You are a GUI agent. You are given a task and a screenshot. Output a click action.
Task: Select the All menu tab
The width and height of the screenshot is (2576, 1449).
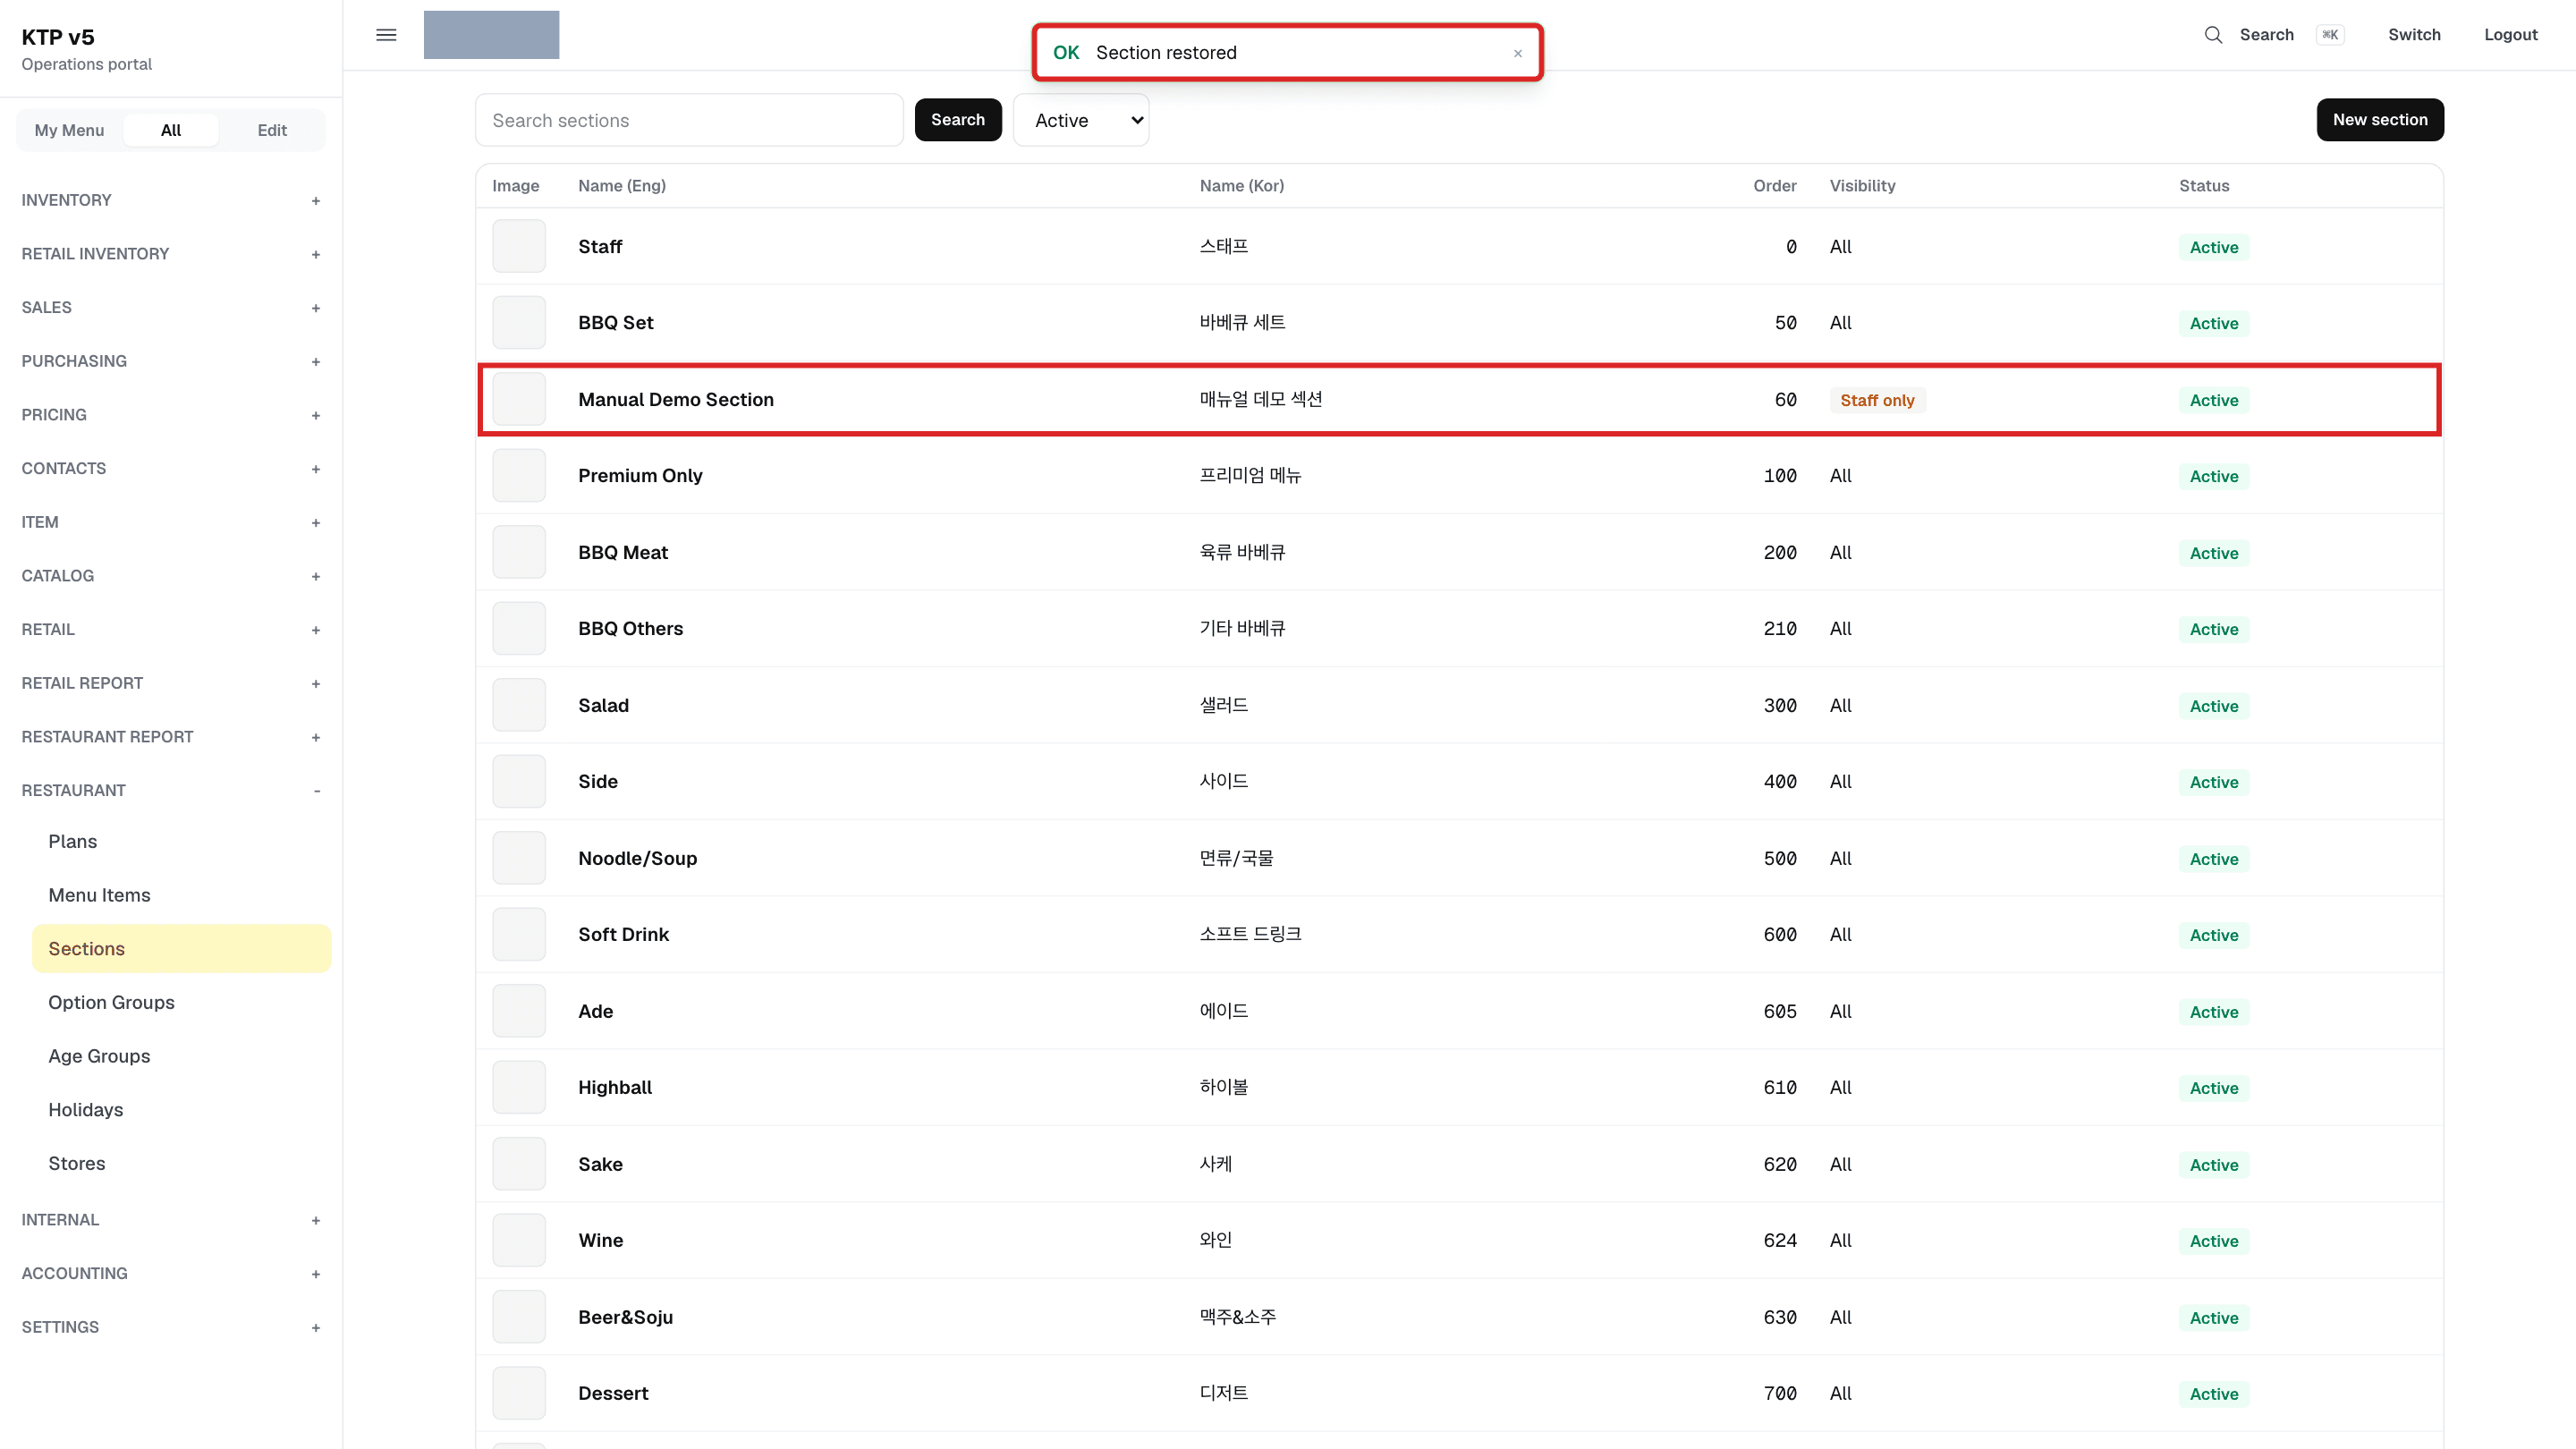tap(171, 130)
